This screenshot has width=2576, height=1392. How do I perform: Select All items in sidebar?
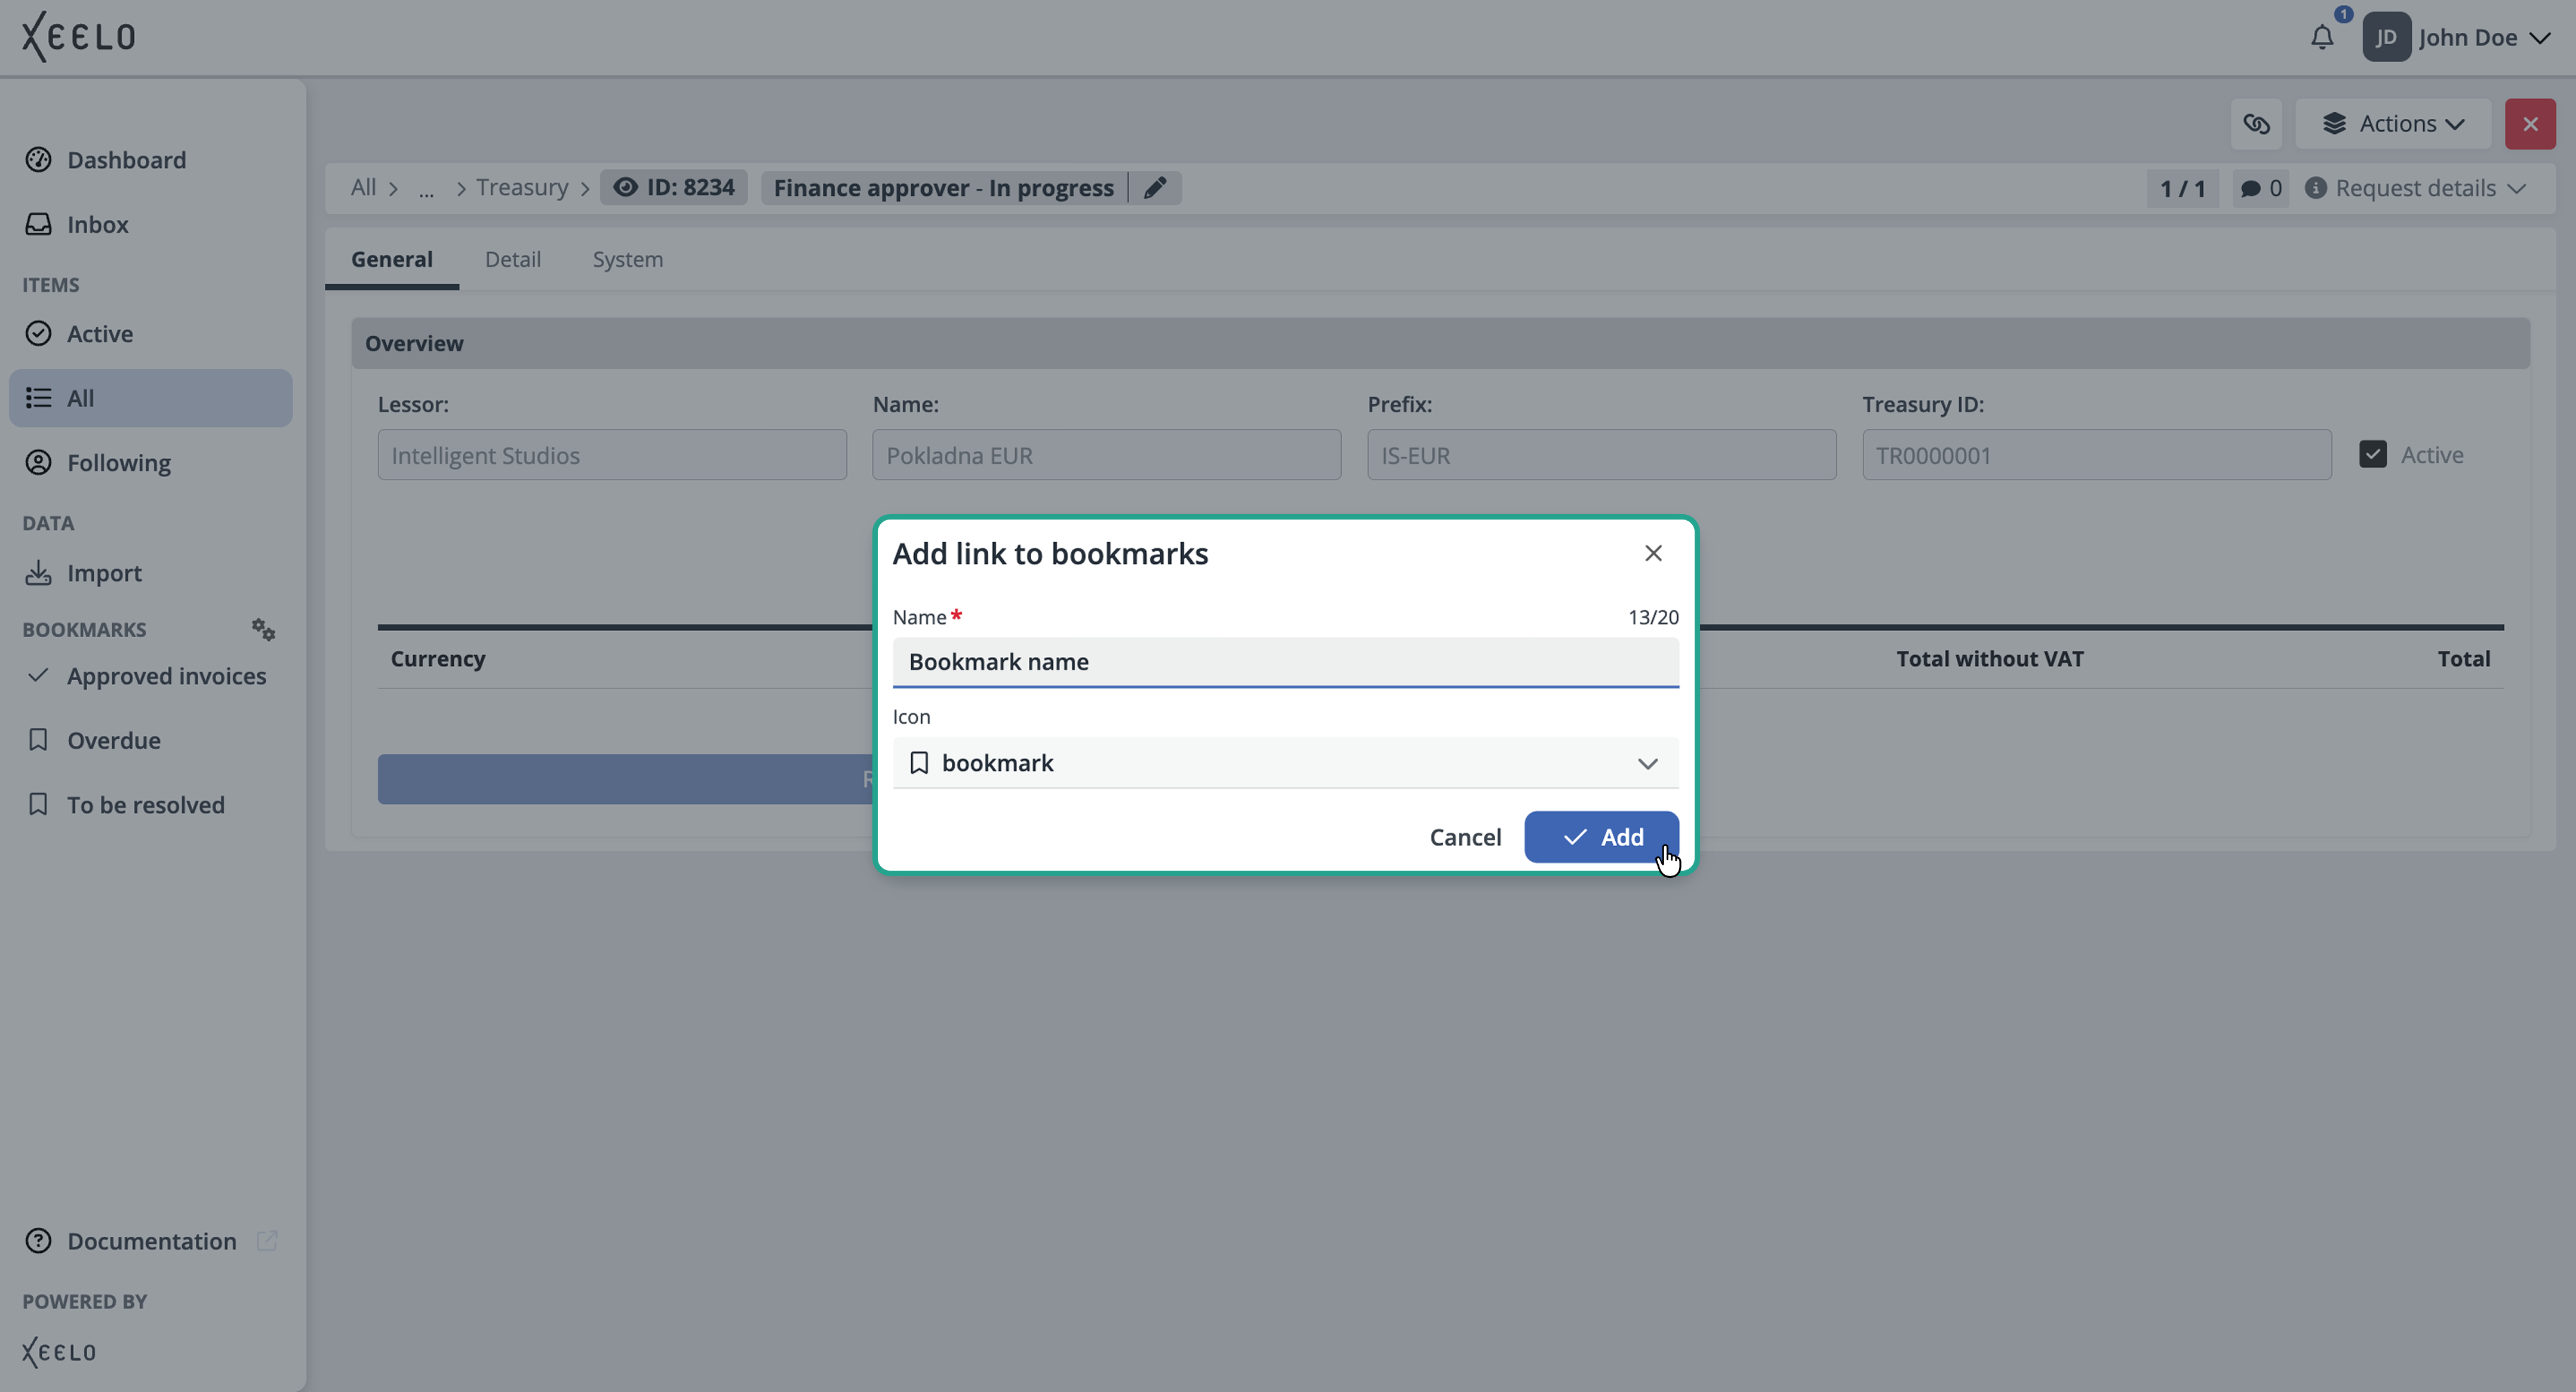151,398
